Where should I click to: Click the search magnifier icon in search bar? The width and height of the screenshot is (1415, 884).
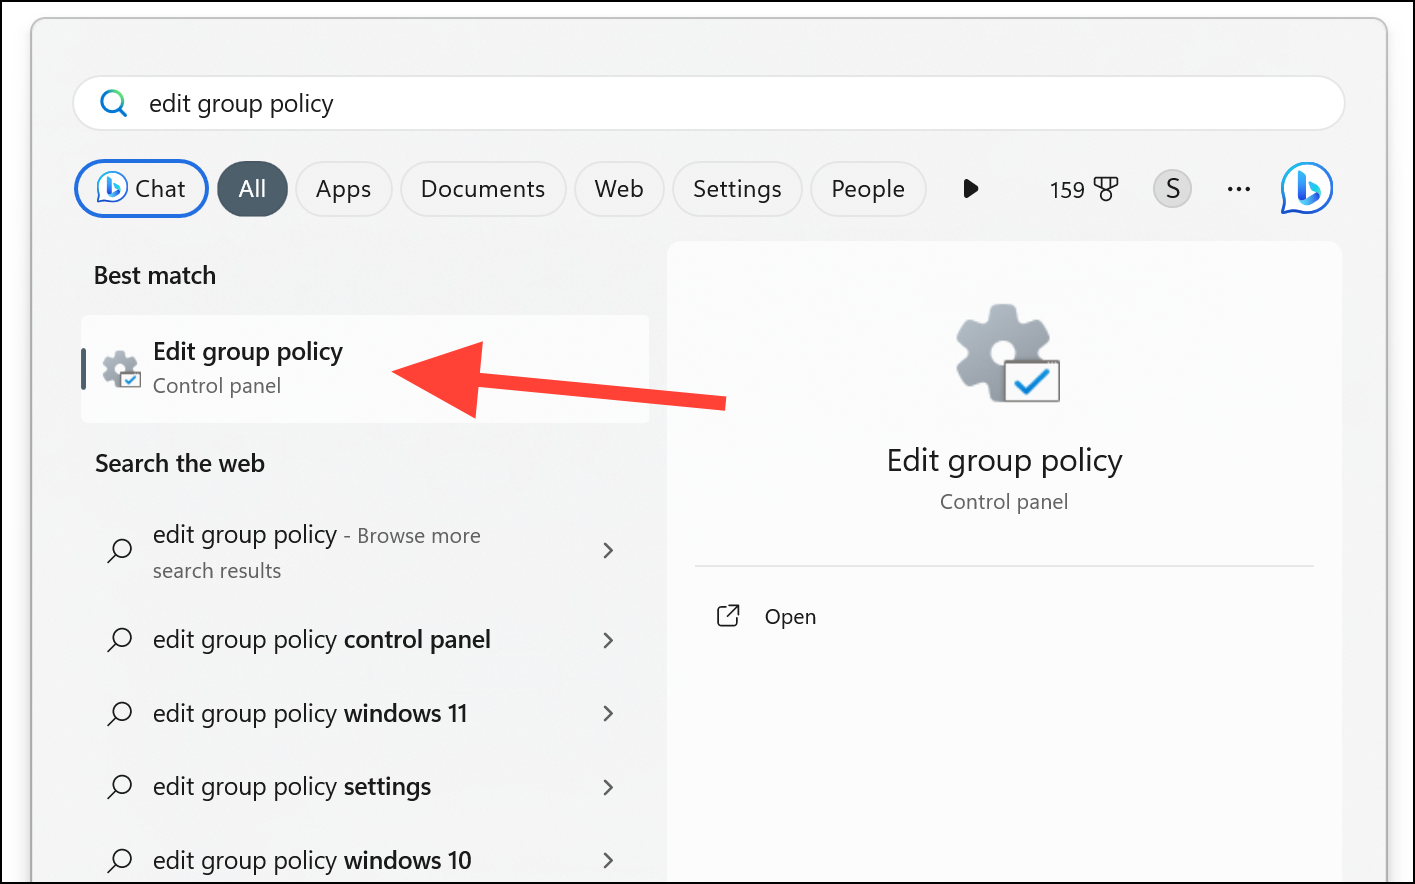tap(114, 103)
